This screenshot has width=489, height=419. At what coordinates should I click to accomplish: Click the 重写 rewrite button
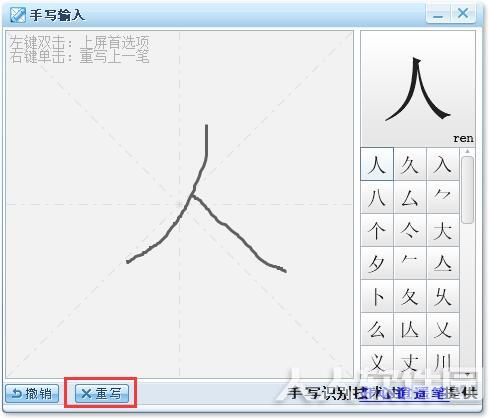[x=102, y=394]
